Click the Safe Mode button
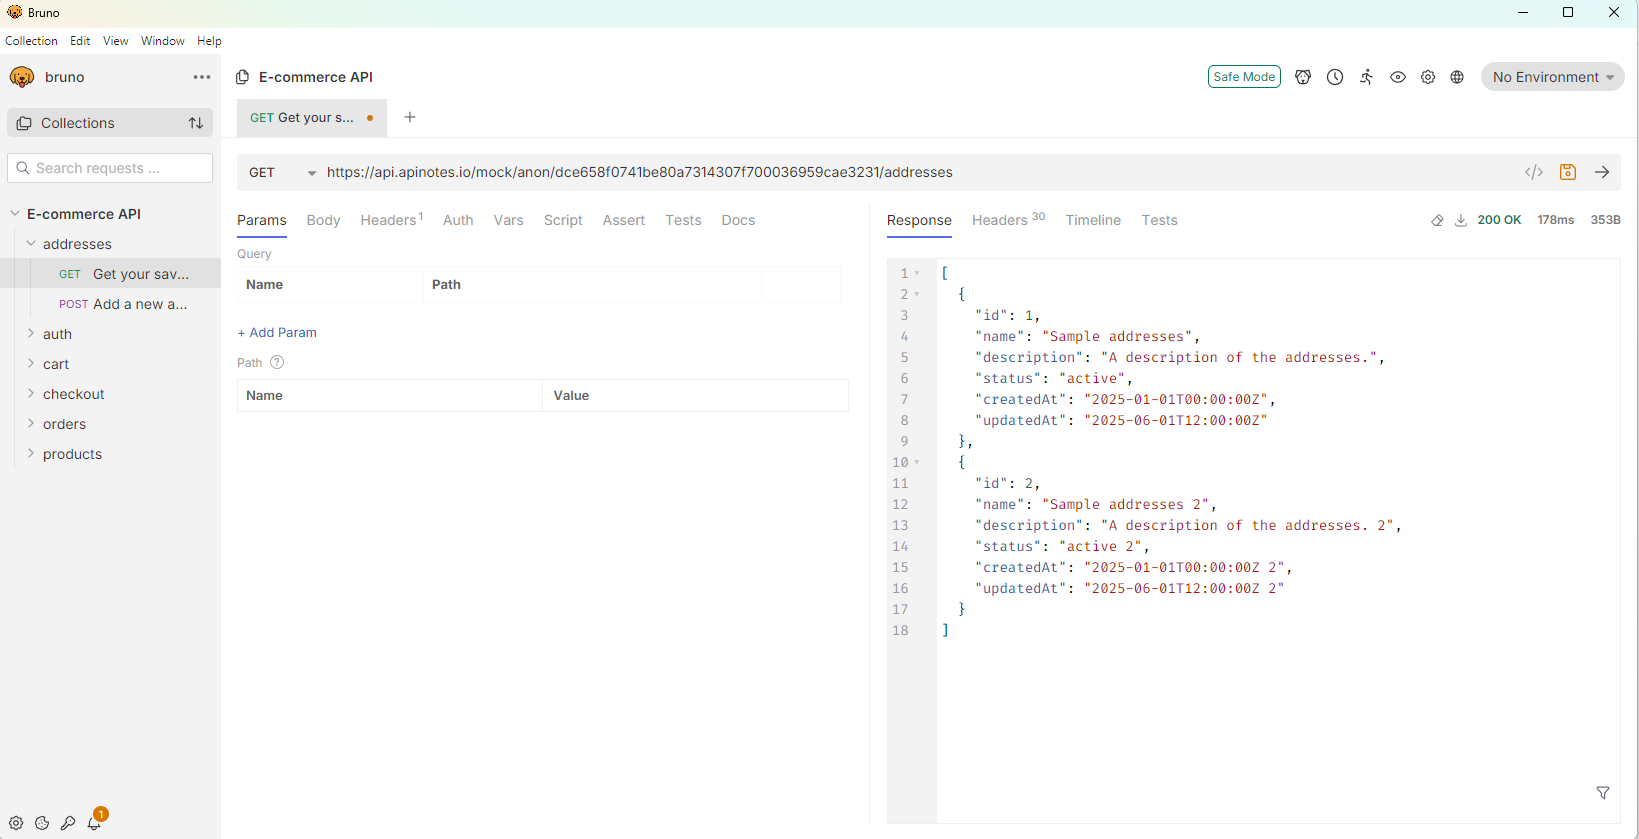The width and height of the screenshot is (1639, 839). pos(1244,77)
